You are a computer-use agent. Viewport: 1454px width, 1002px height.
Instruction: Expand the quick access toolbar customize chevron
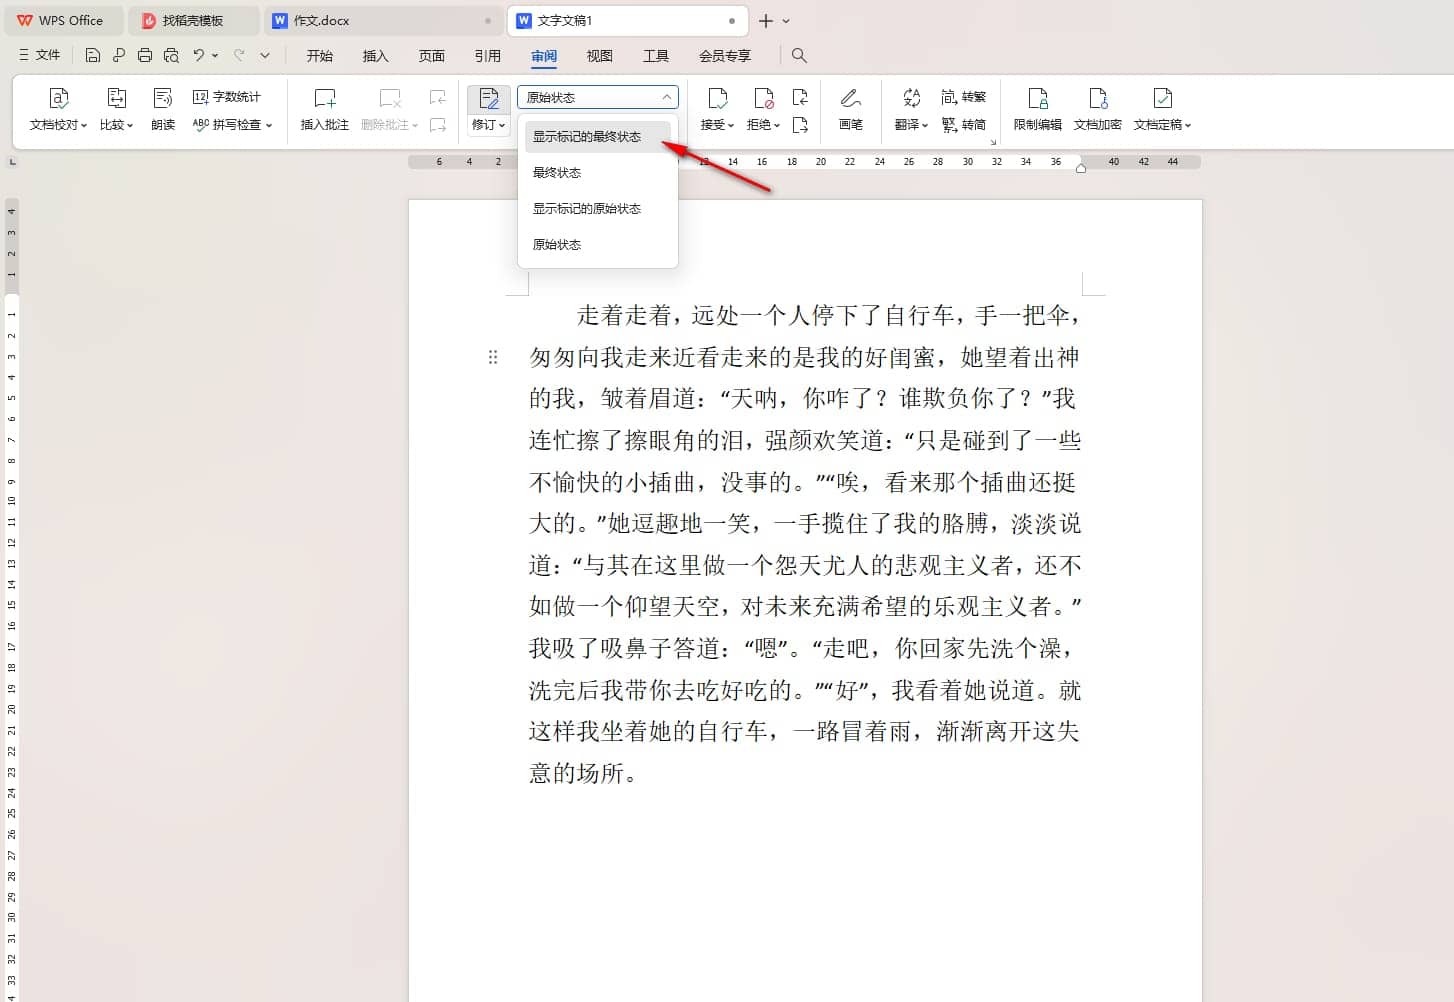[x=265, y=56]
